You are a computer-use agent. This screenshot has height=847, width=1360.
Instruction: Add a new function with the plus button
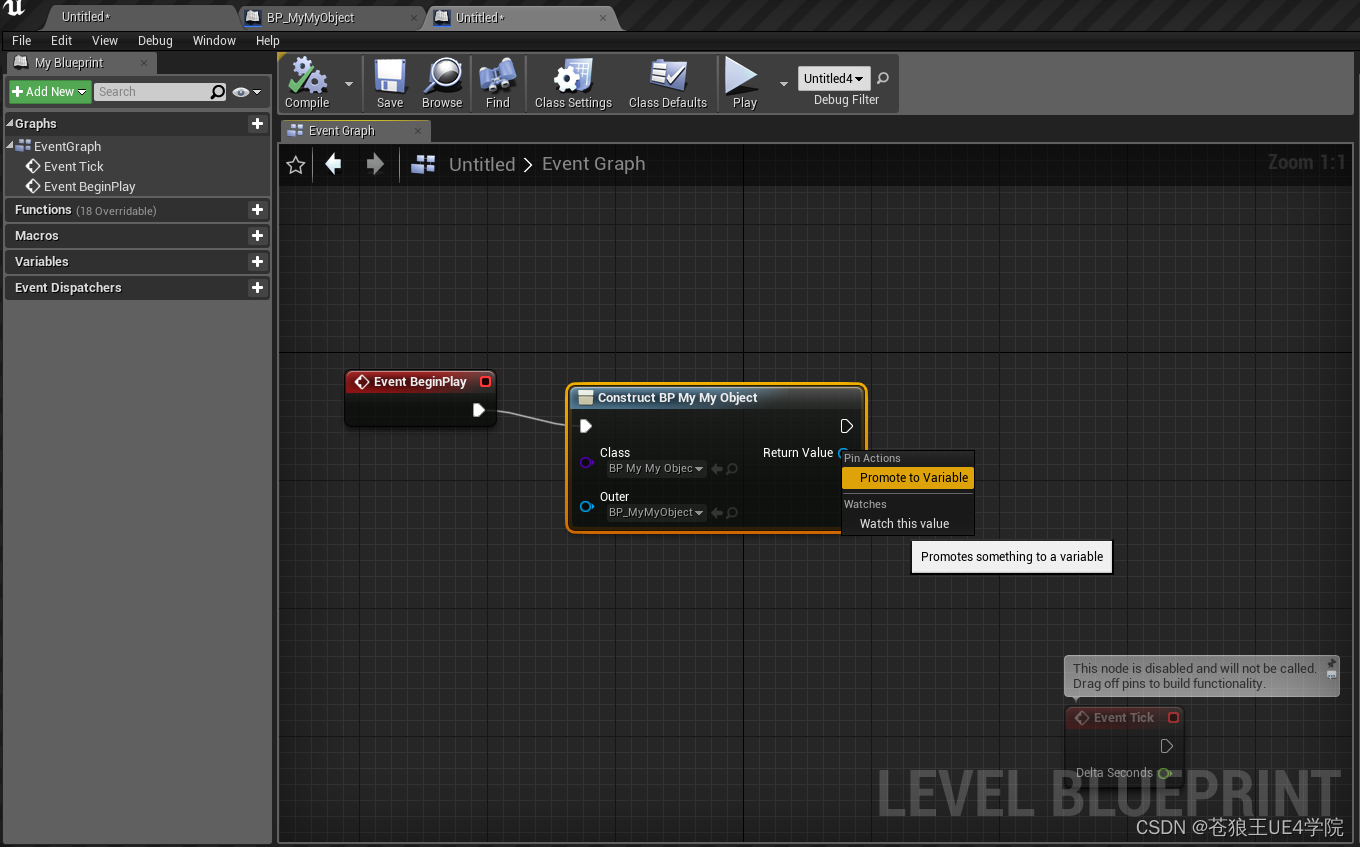click(x=257, y=209)
